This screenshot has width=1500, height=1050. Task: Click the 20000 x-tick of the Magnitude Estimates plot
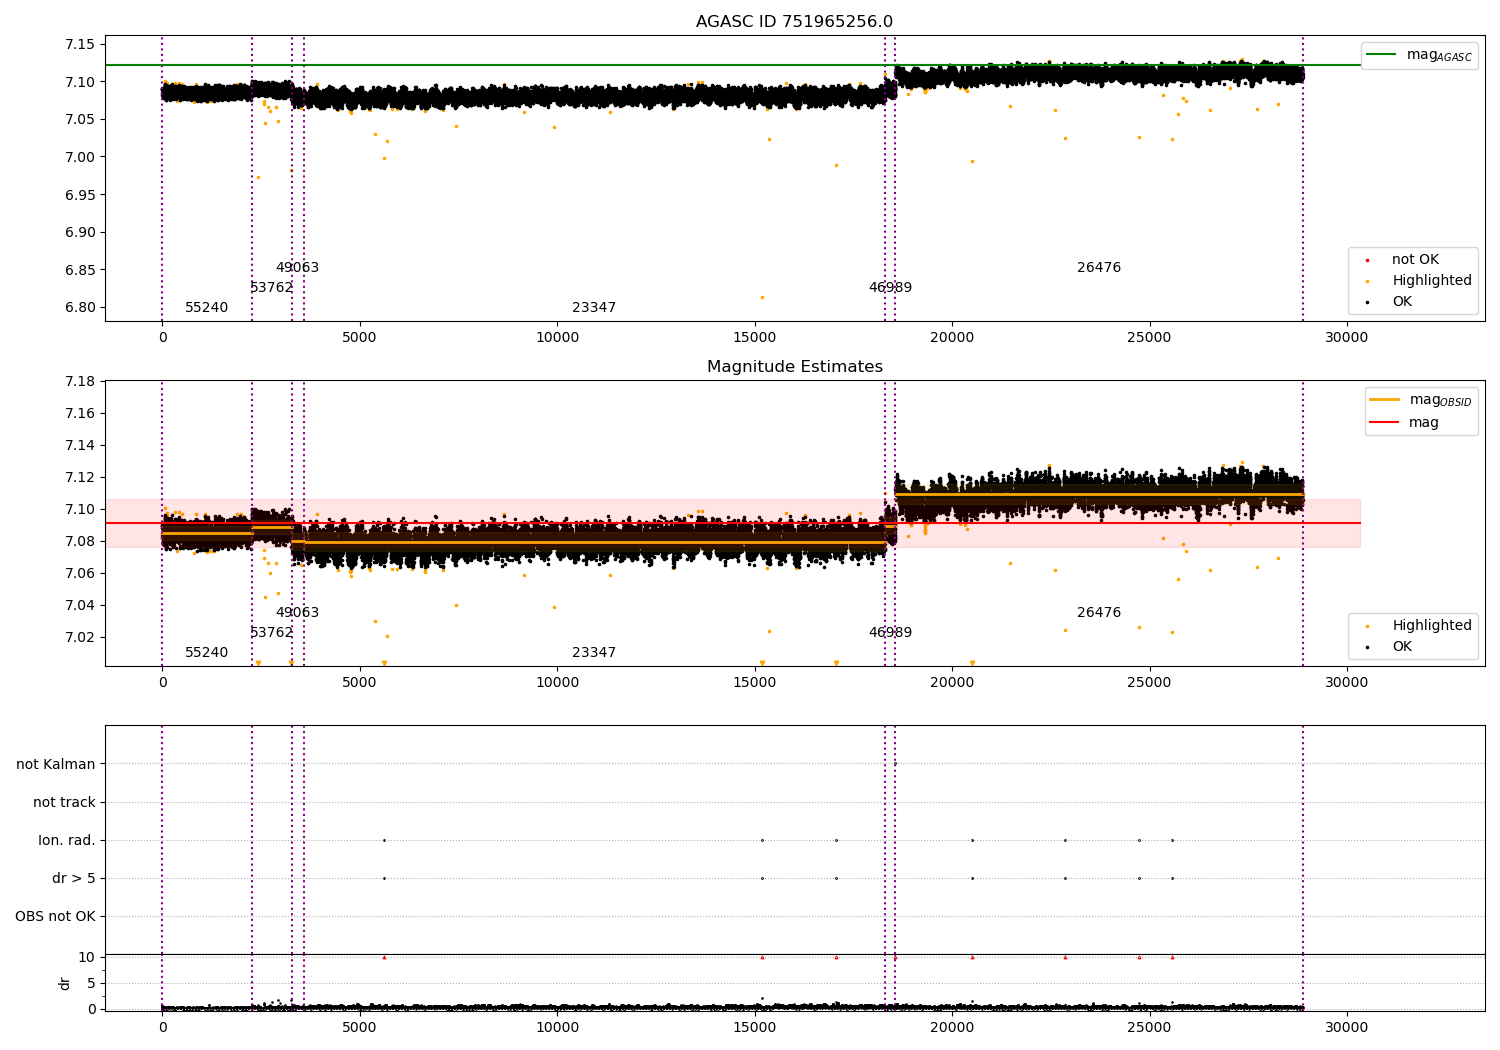pyautogui.click(x=951, y=682)
